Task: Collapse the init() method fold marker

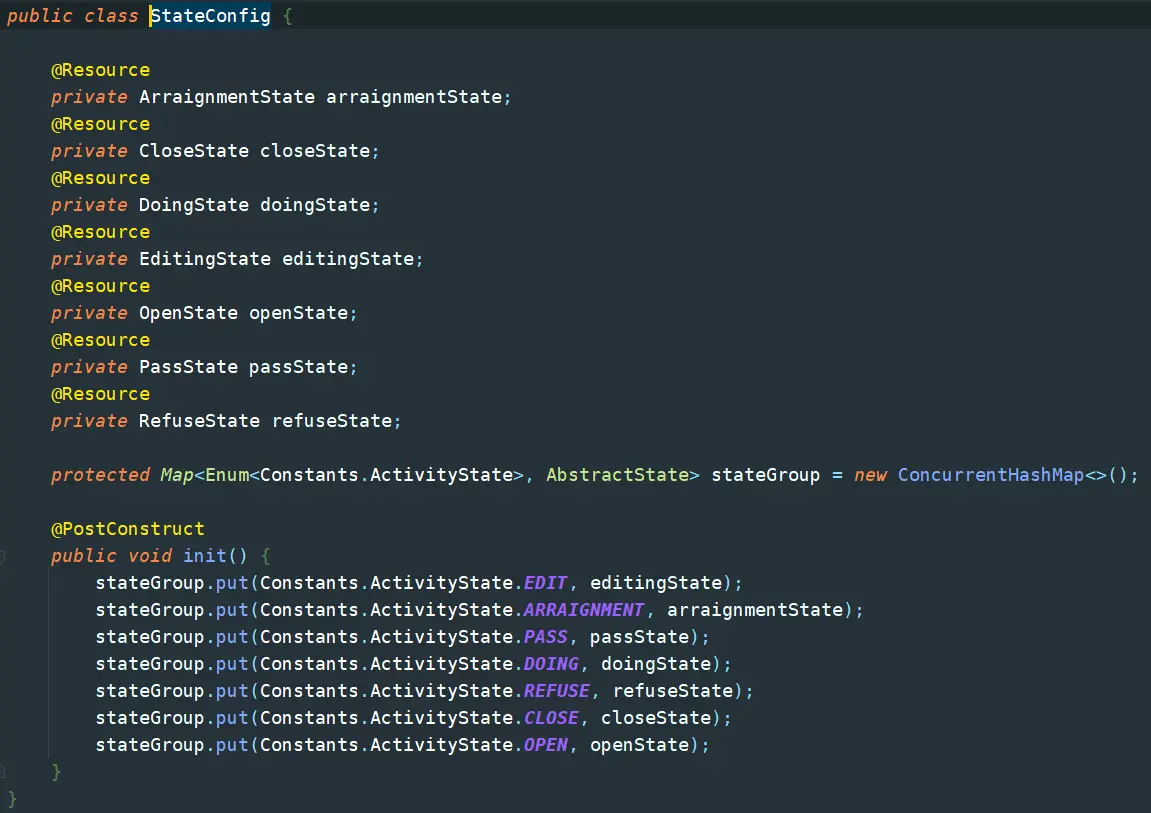Action: [x=3, y=556]
